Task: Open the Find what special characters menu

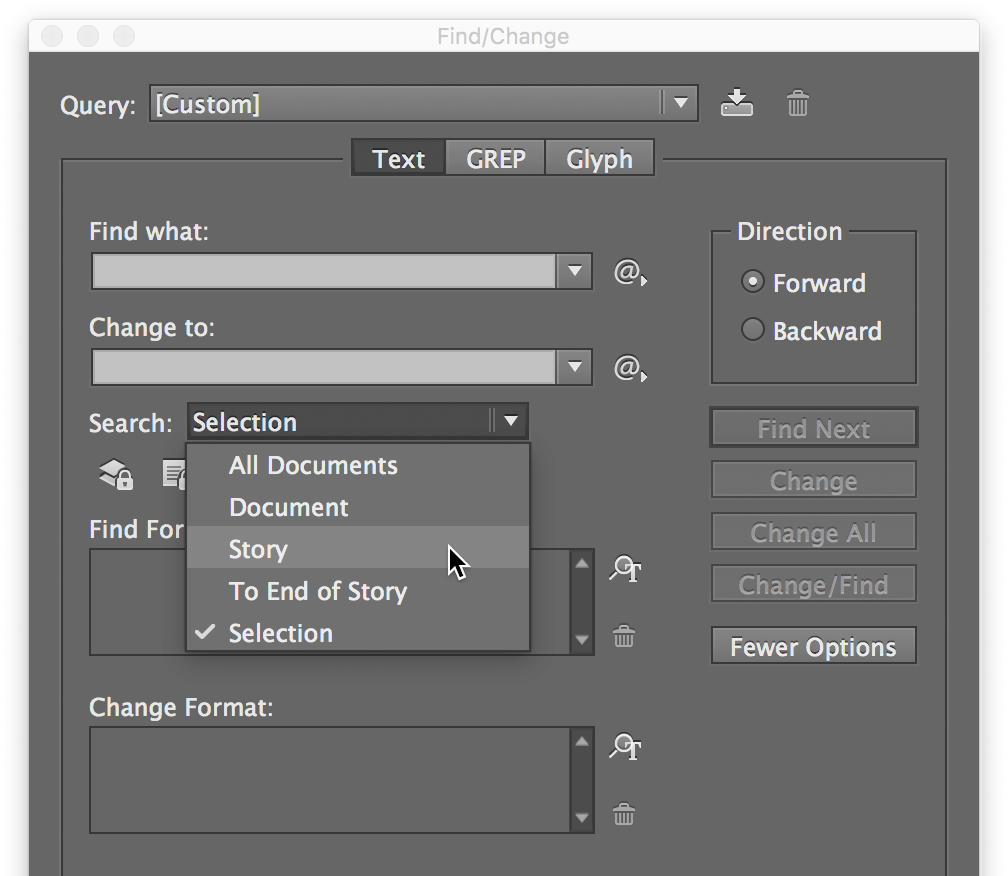Action: coord(629,270)
